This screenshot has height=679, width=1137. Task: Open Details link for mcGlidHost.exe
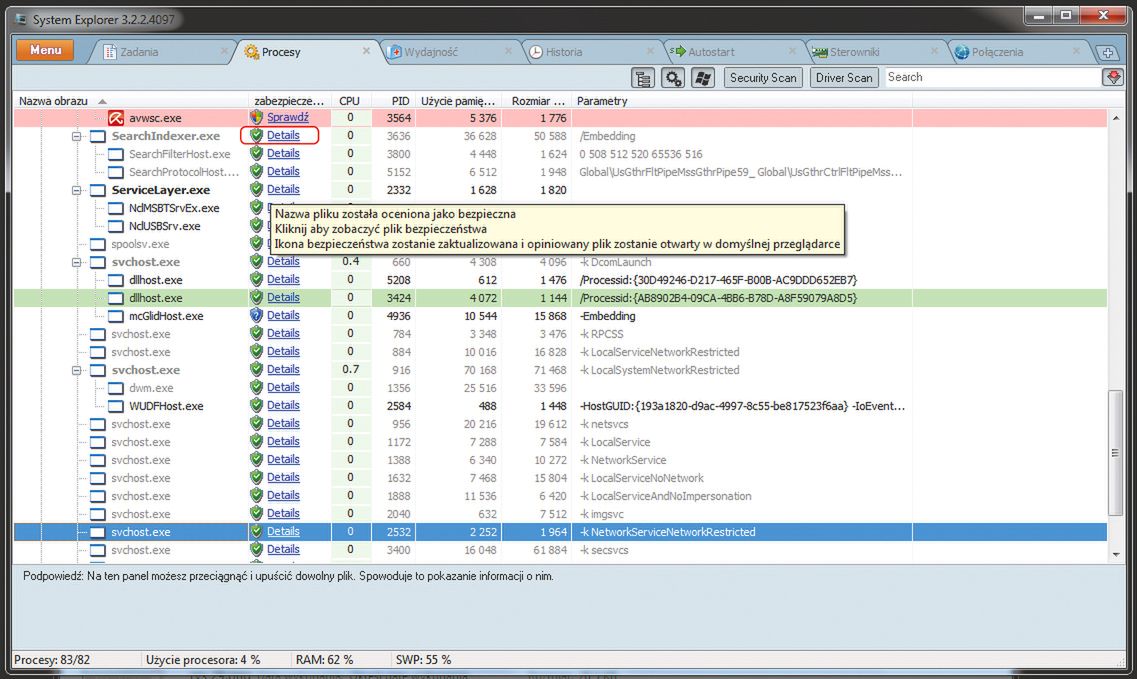[x=283, y=316]
